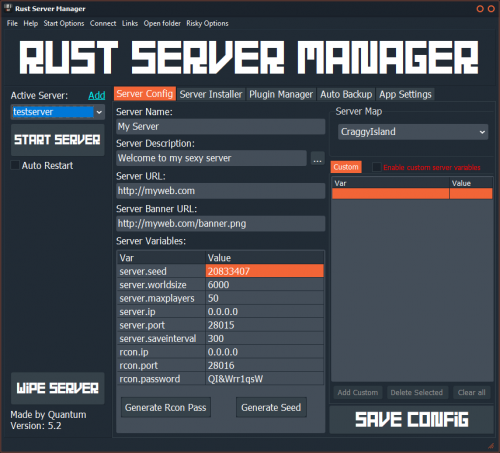Select the server.worldsize value 6000
This screenshot has width=500, height=453.
[265, 285]
